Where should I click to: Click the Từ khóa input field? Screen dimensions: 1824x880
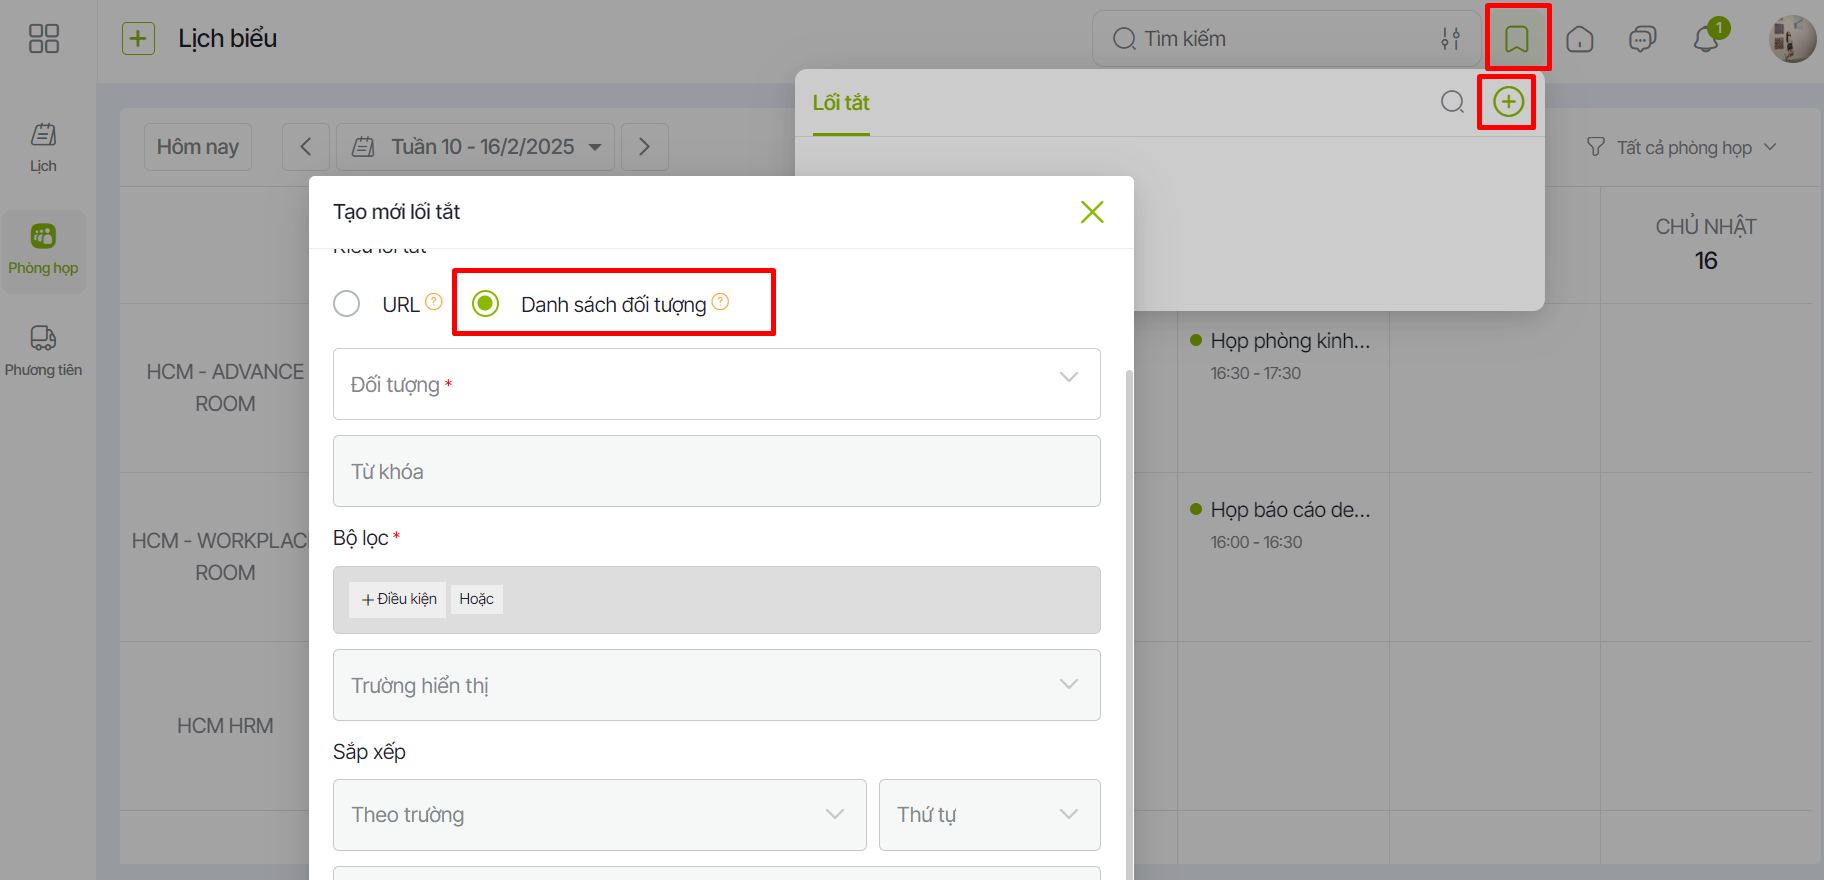point(716,471)
